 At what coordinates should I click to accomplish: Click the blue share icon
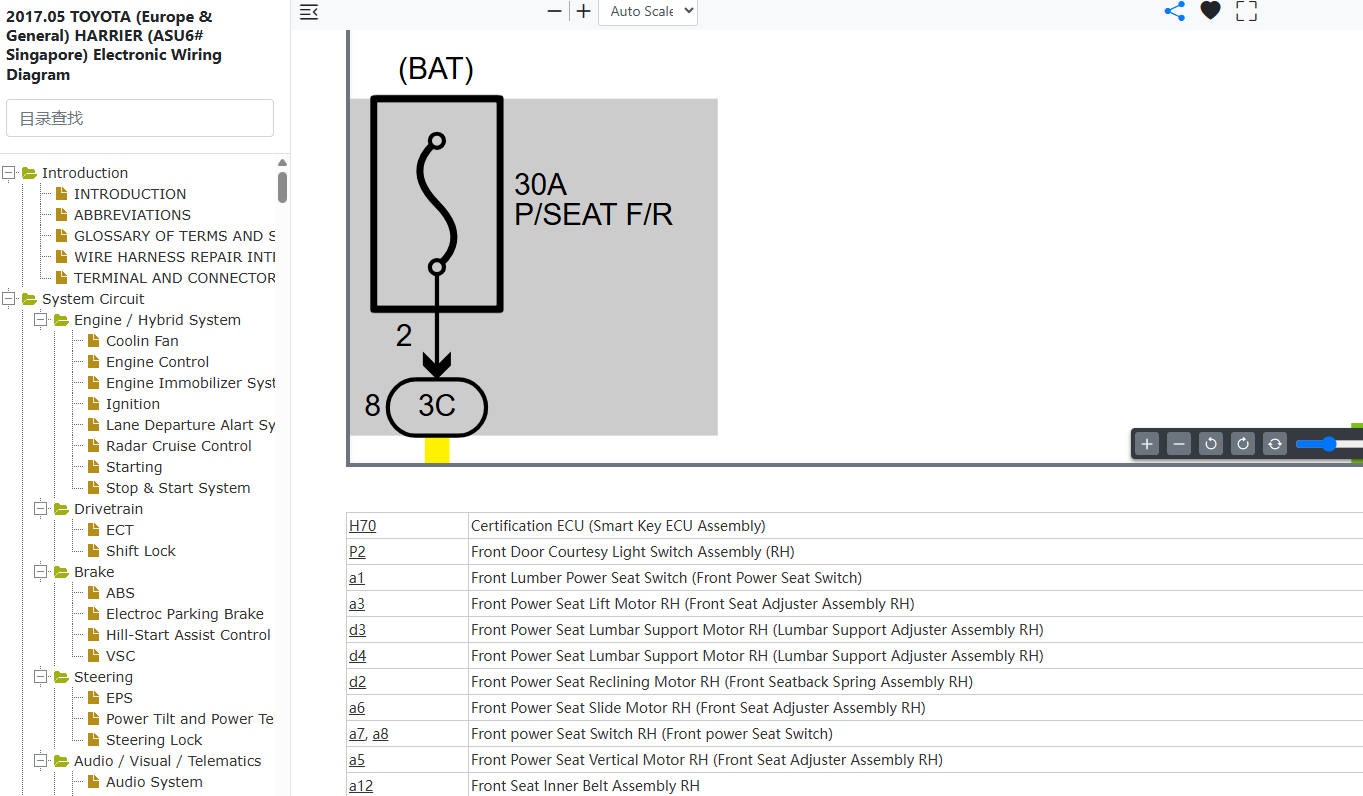click(x=1175, y=11)
